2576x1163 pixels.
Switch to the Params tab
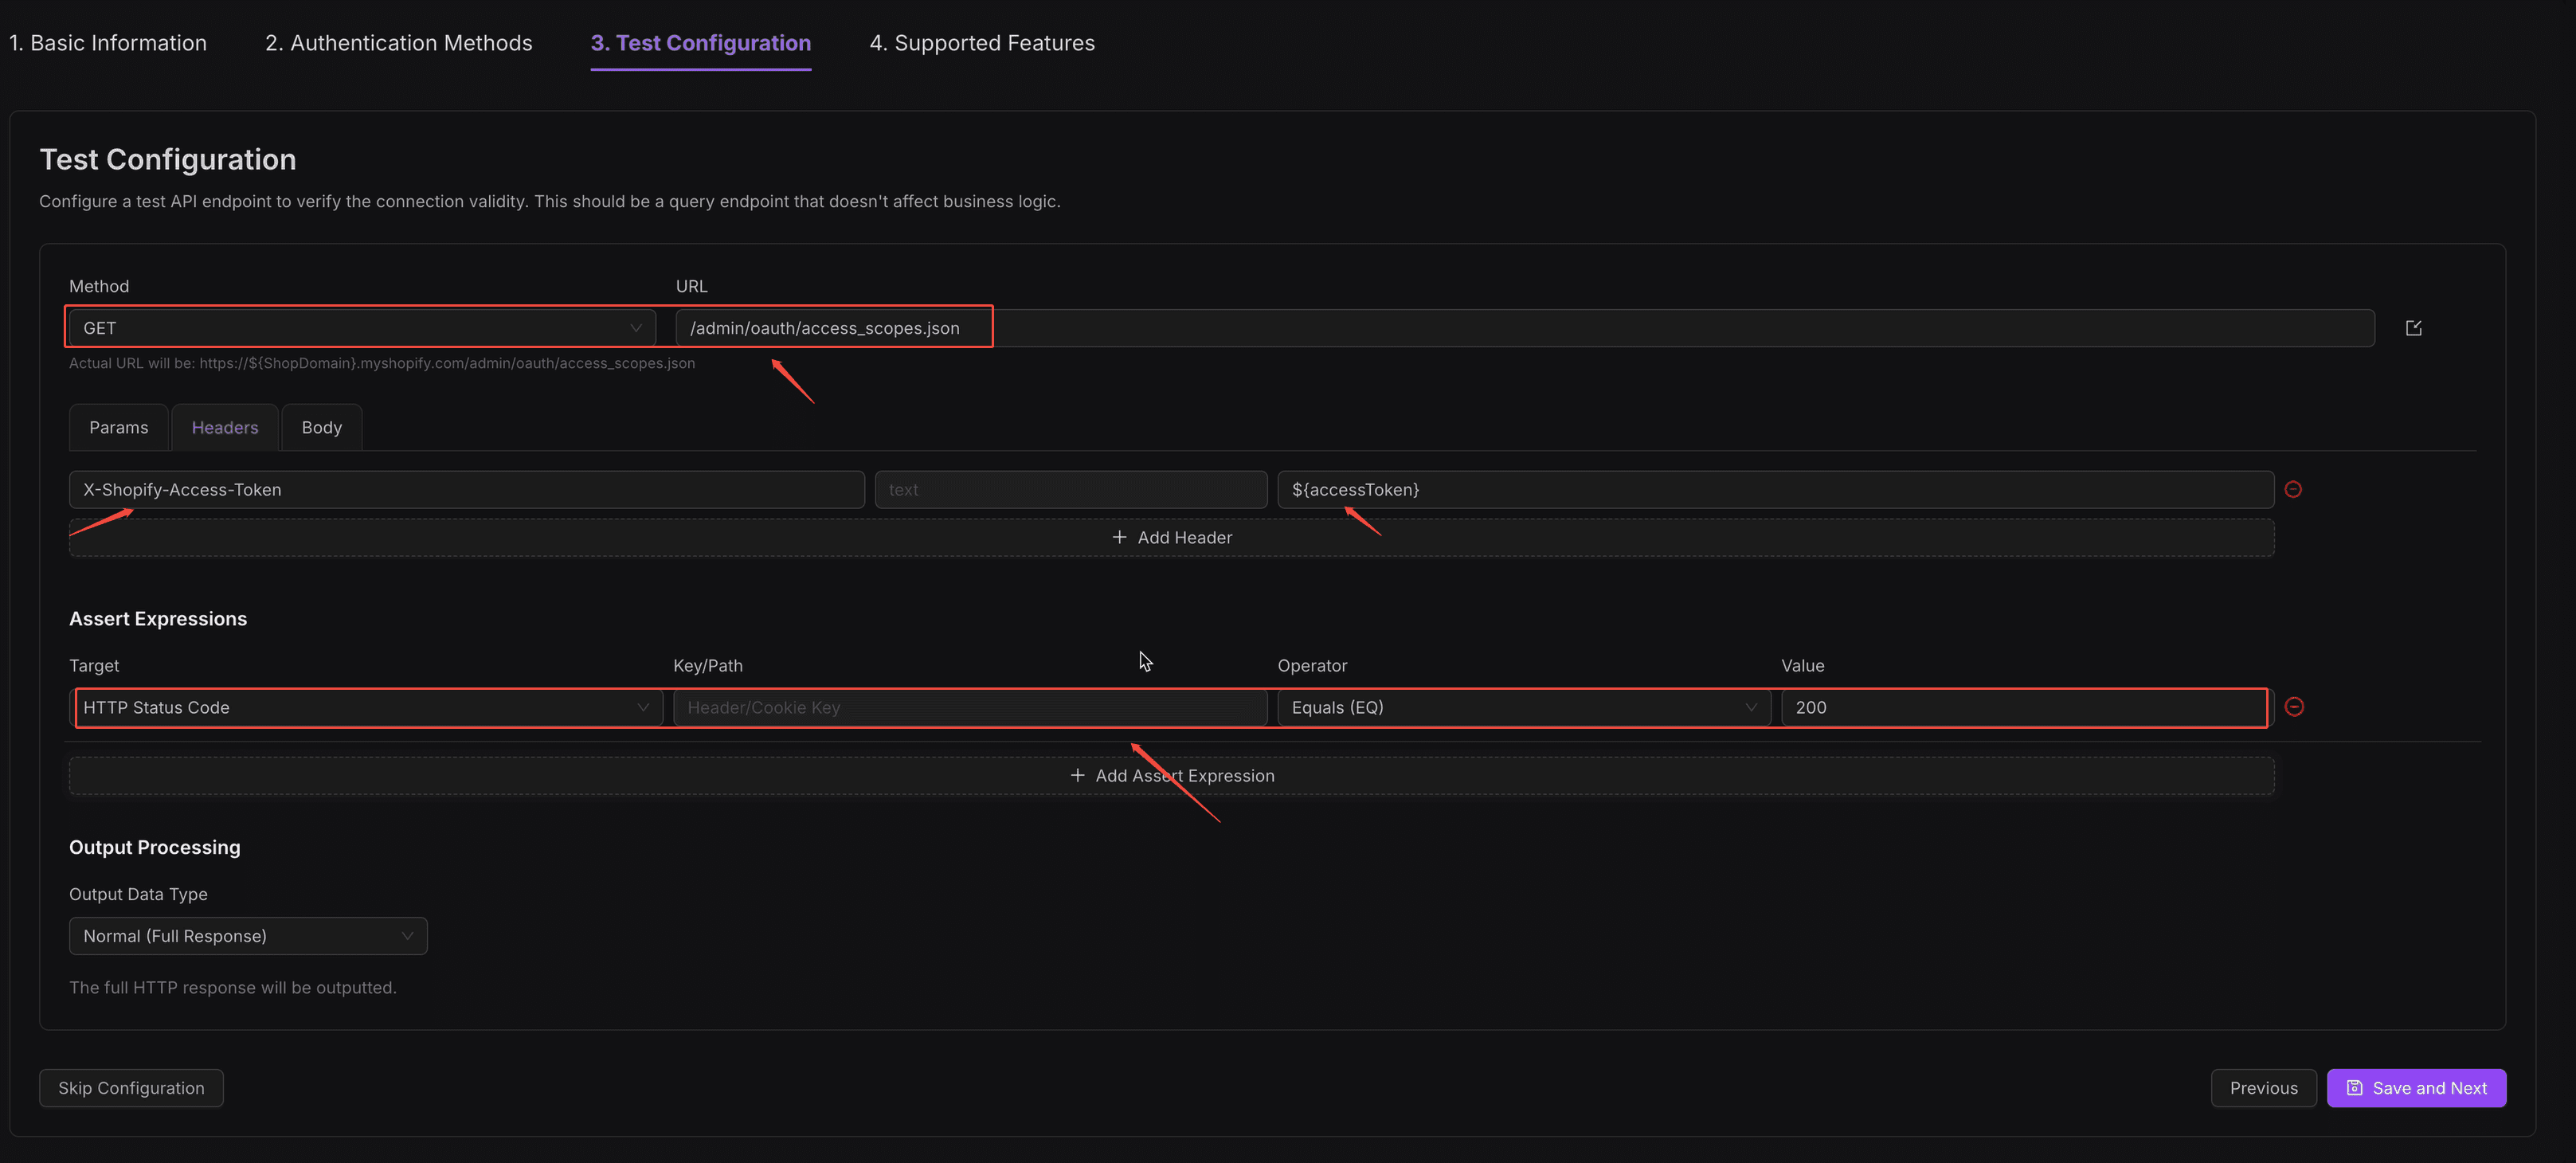(x=119, y=427)
